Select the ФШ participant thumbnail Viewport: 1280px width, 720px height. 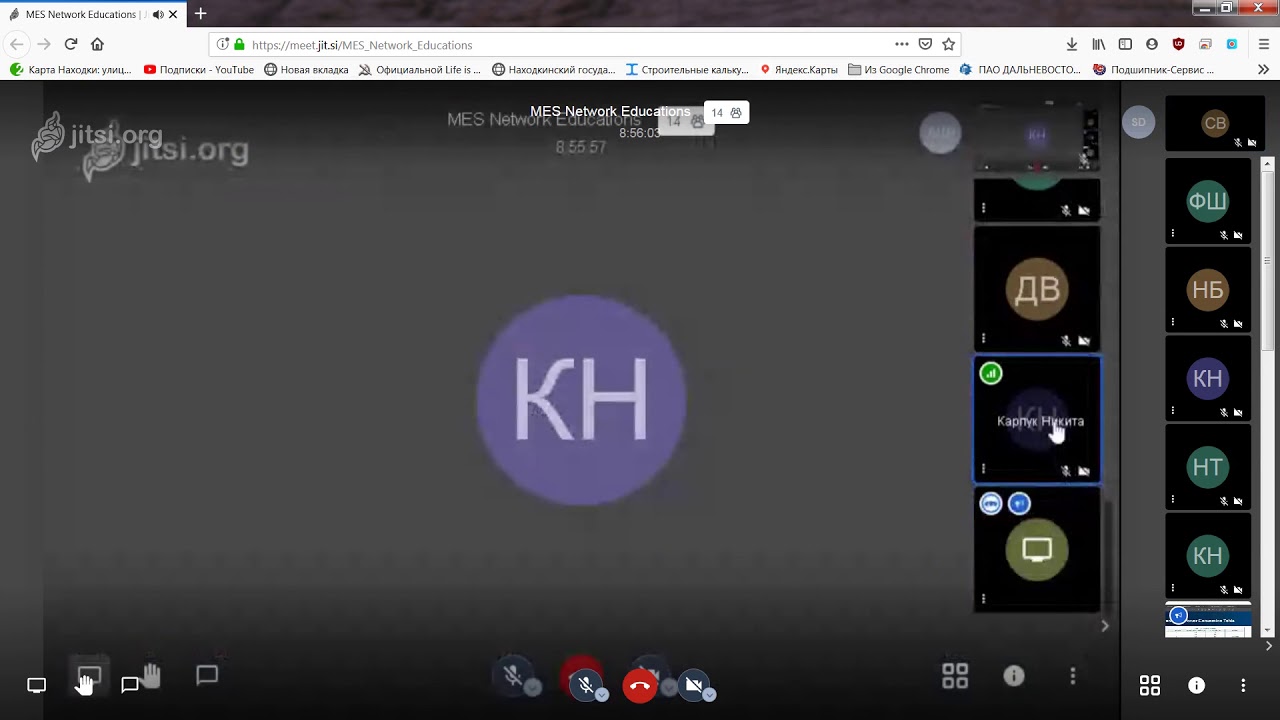(x=1208, y=201)
